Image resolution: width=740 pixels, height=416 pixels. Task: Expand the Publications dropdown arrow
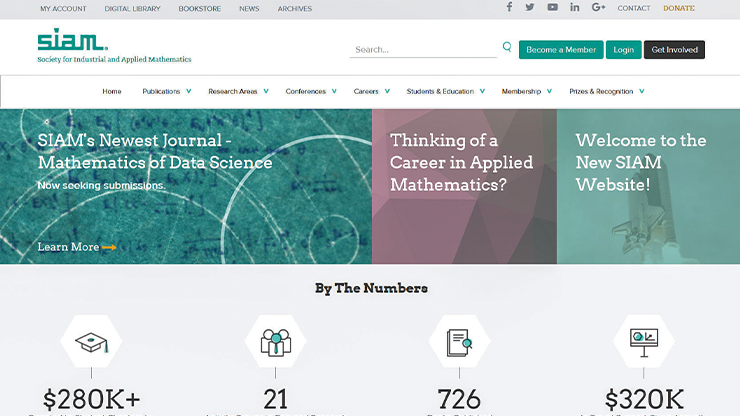coord(188,91)
